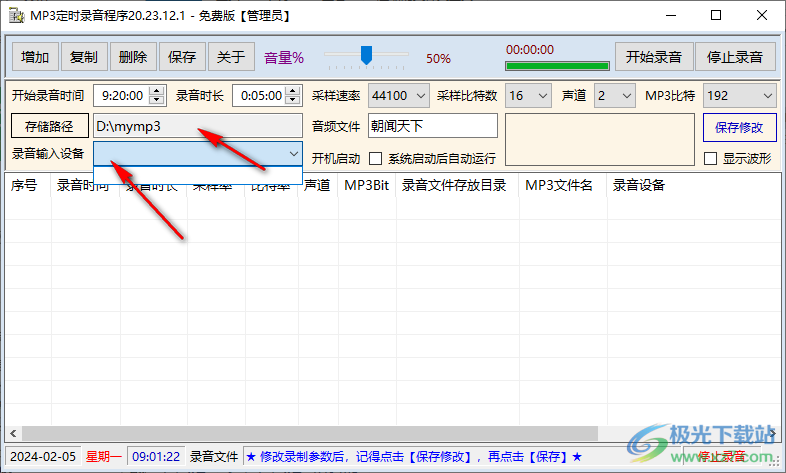
Task: Click the 声道 column header
Action: pyautogui.click(x=319, y=185)
